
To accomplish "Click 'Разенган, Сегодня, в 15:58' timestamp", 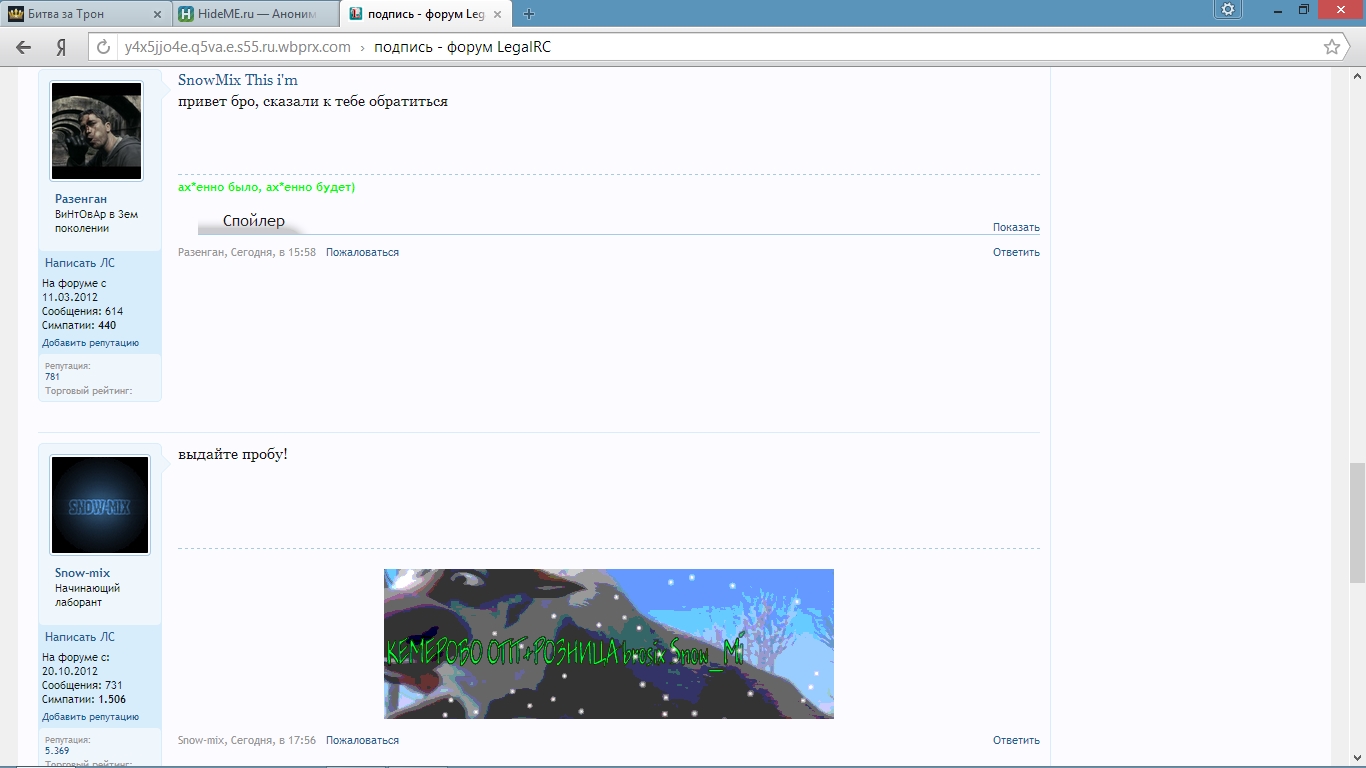I will pyautogui.click(x=247, y=252).
